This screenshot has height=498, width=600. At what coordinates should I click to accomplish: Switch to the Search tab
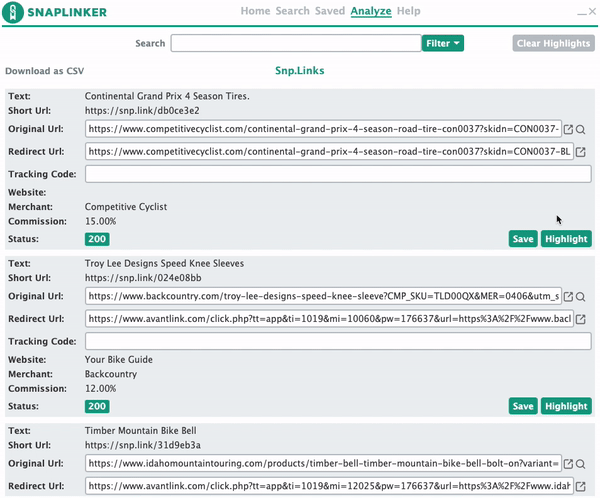(x=292, y=11)
